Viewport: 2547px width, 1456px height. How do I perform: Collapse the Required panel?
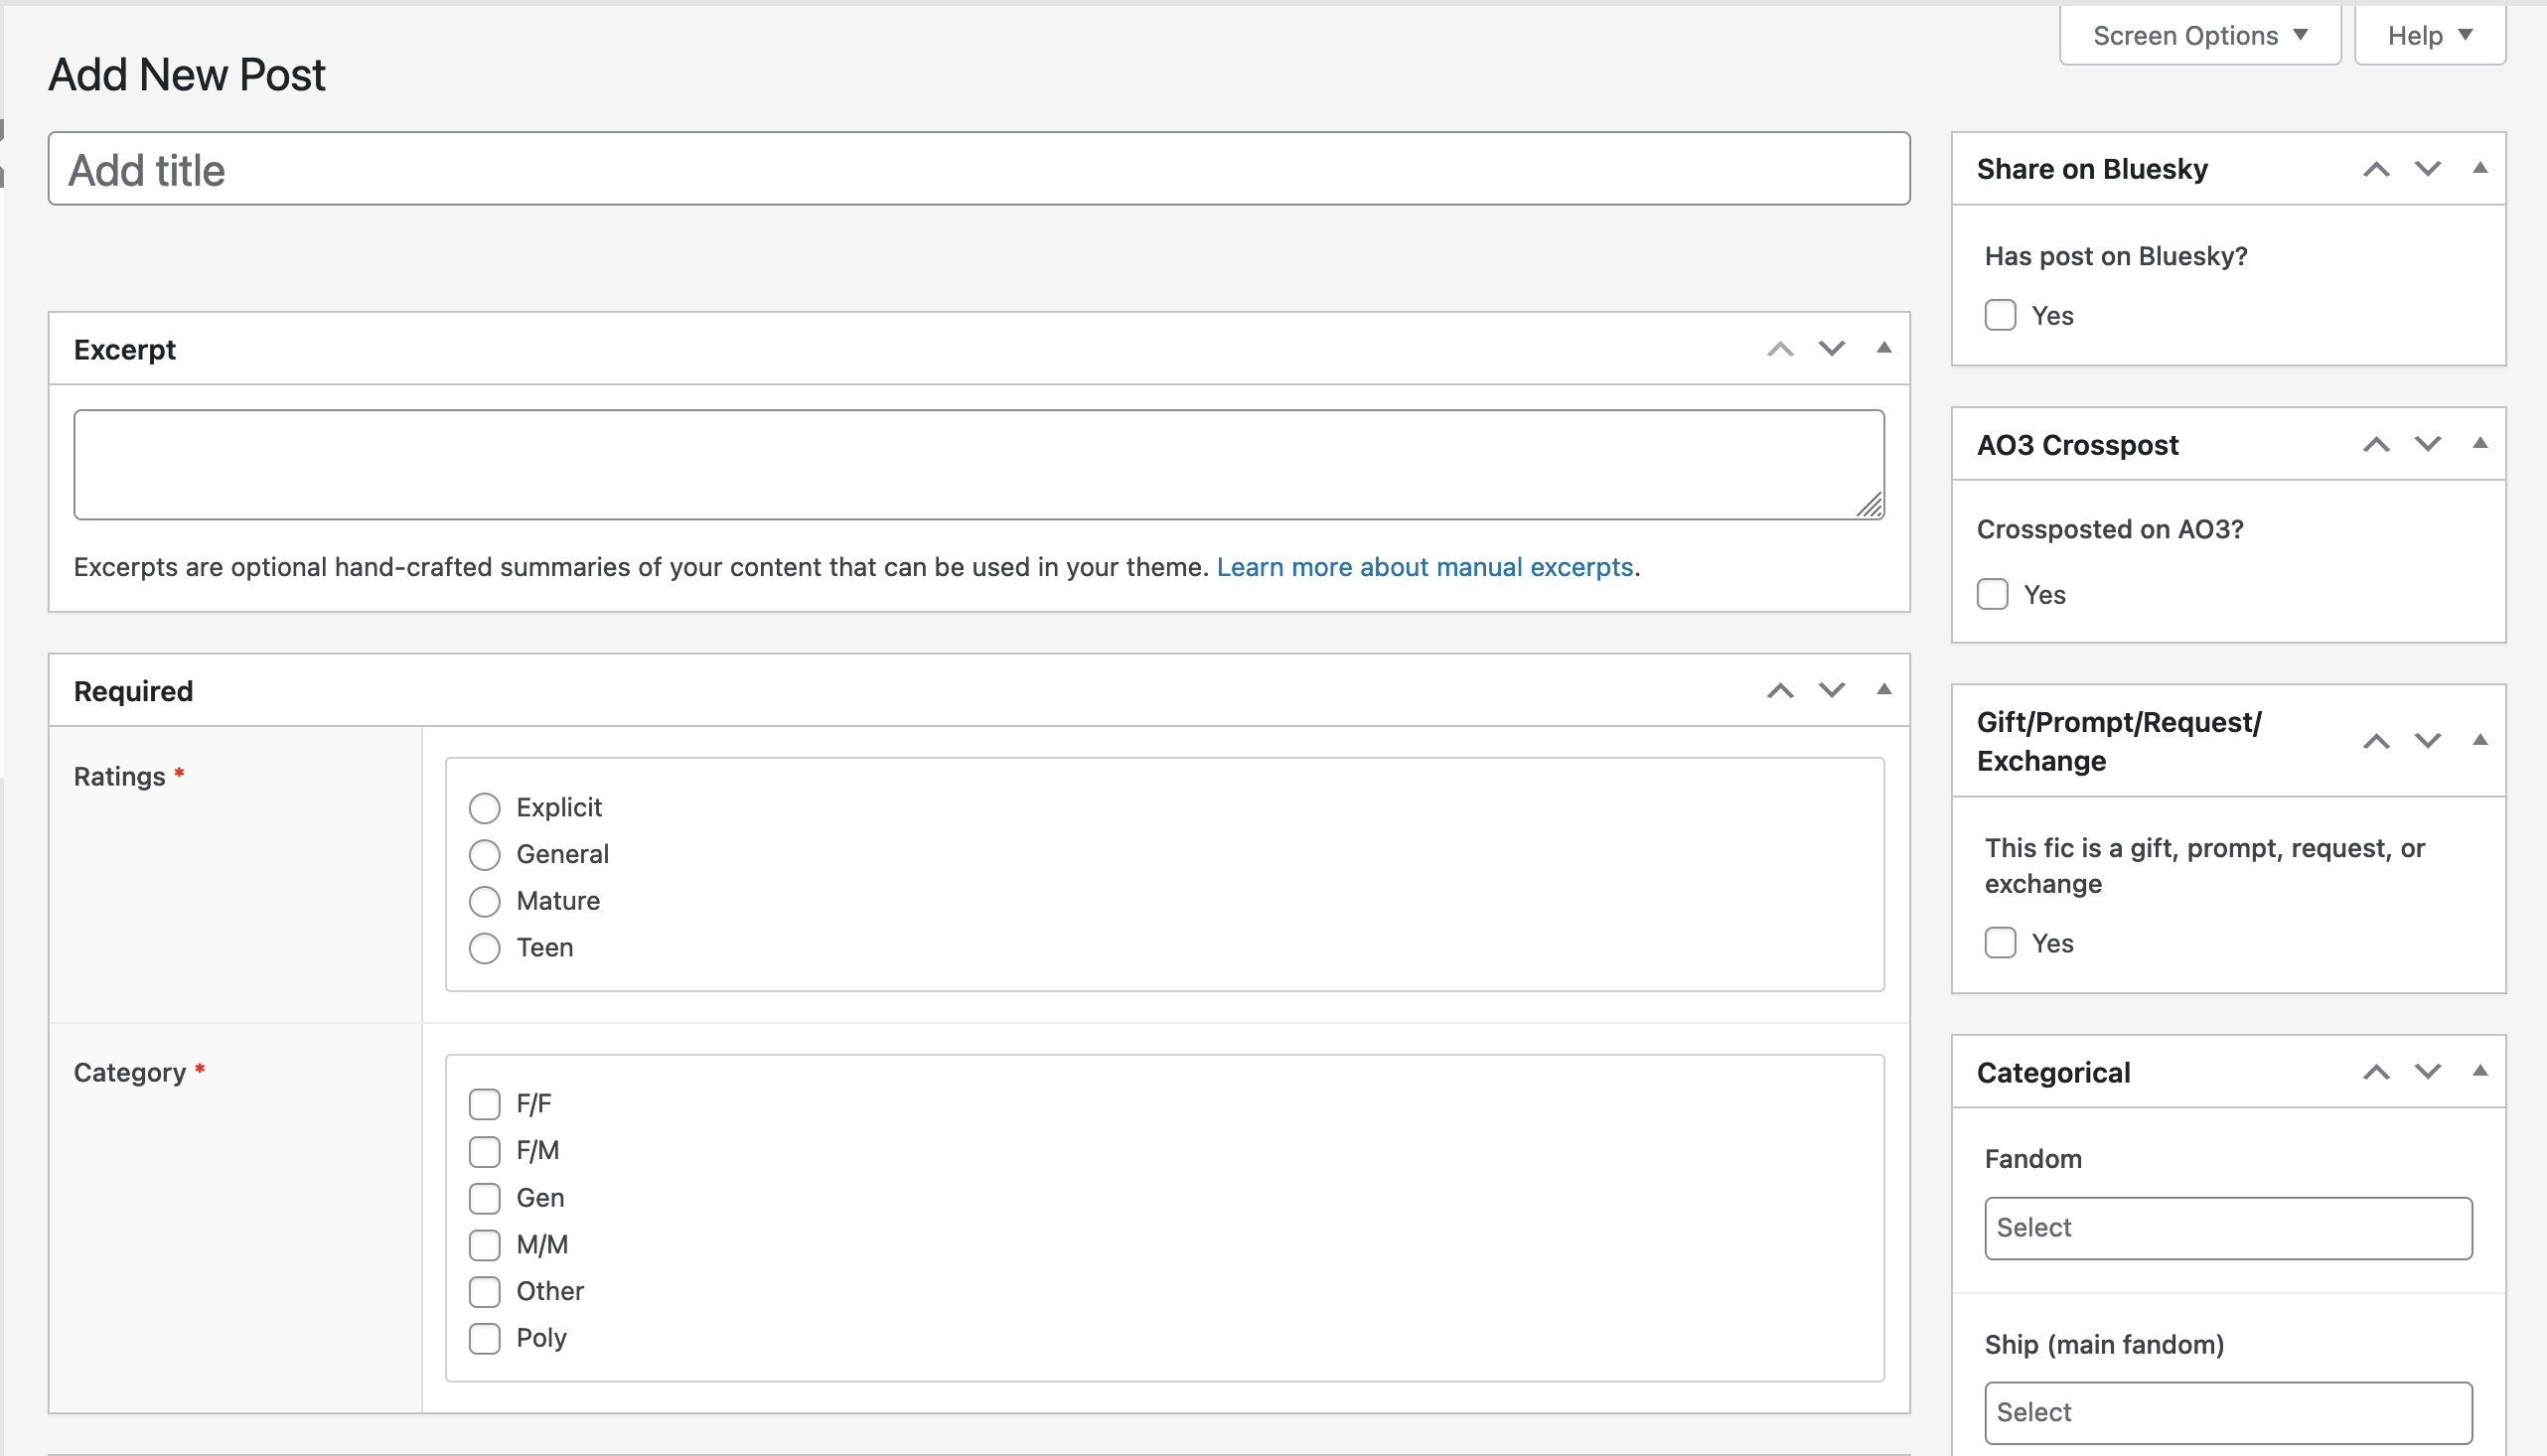click(x=1884, y=690)
